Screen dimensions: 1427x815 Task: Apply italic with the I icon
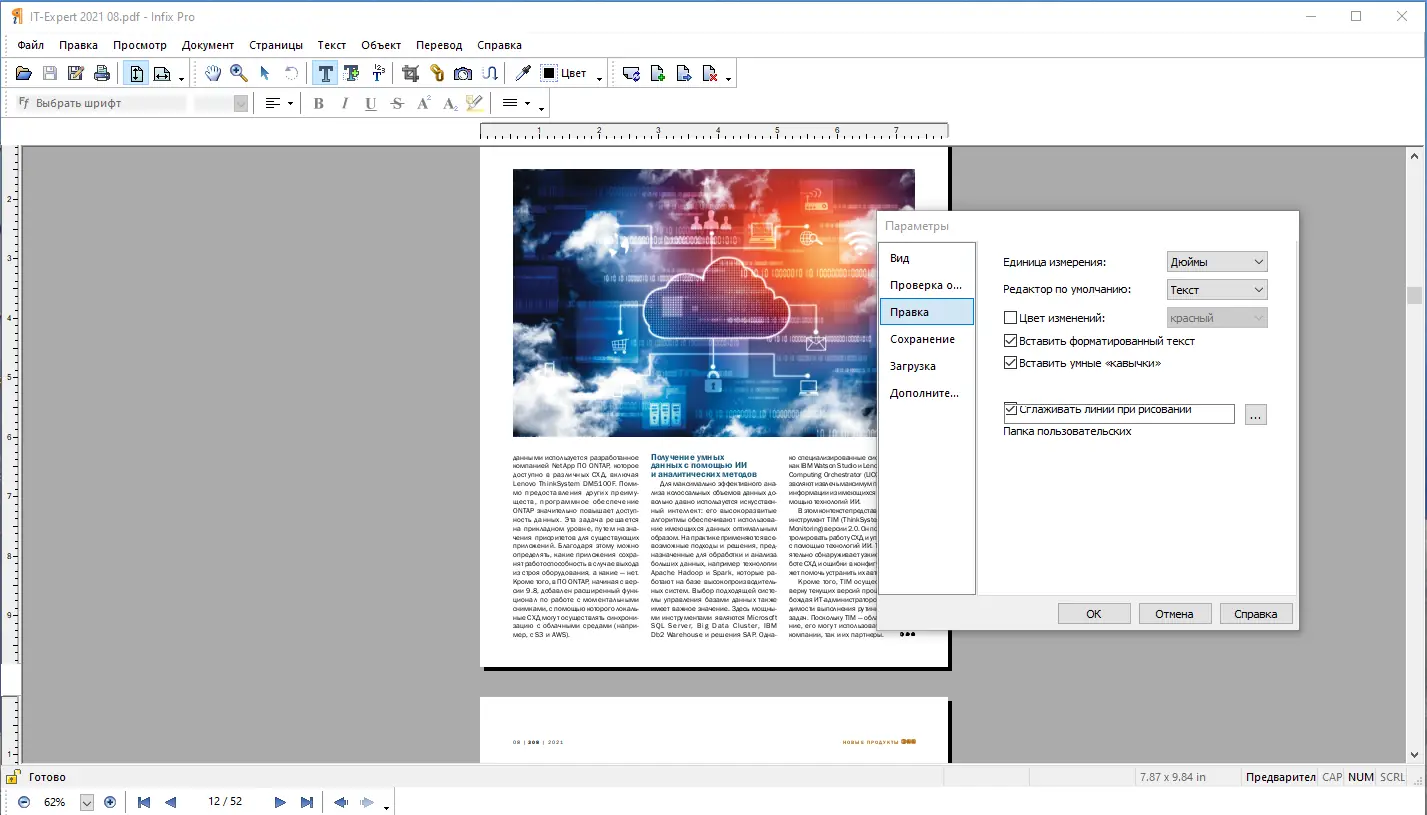[345, 103]
